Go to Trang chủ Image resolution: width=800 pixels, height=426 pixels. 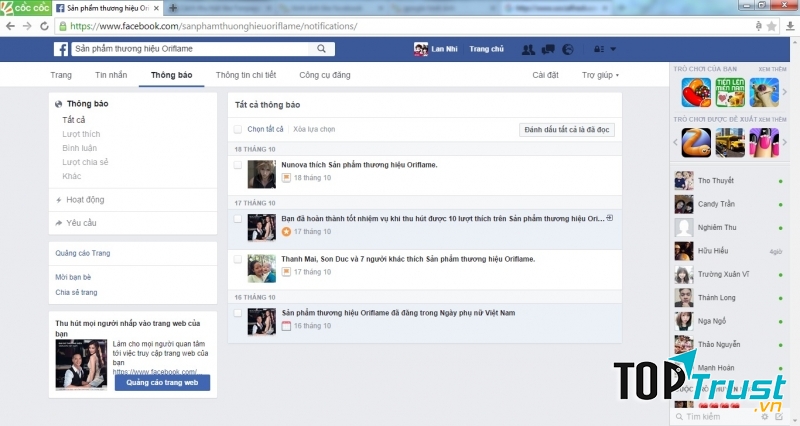tap(486, 49)
